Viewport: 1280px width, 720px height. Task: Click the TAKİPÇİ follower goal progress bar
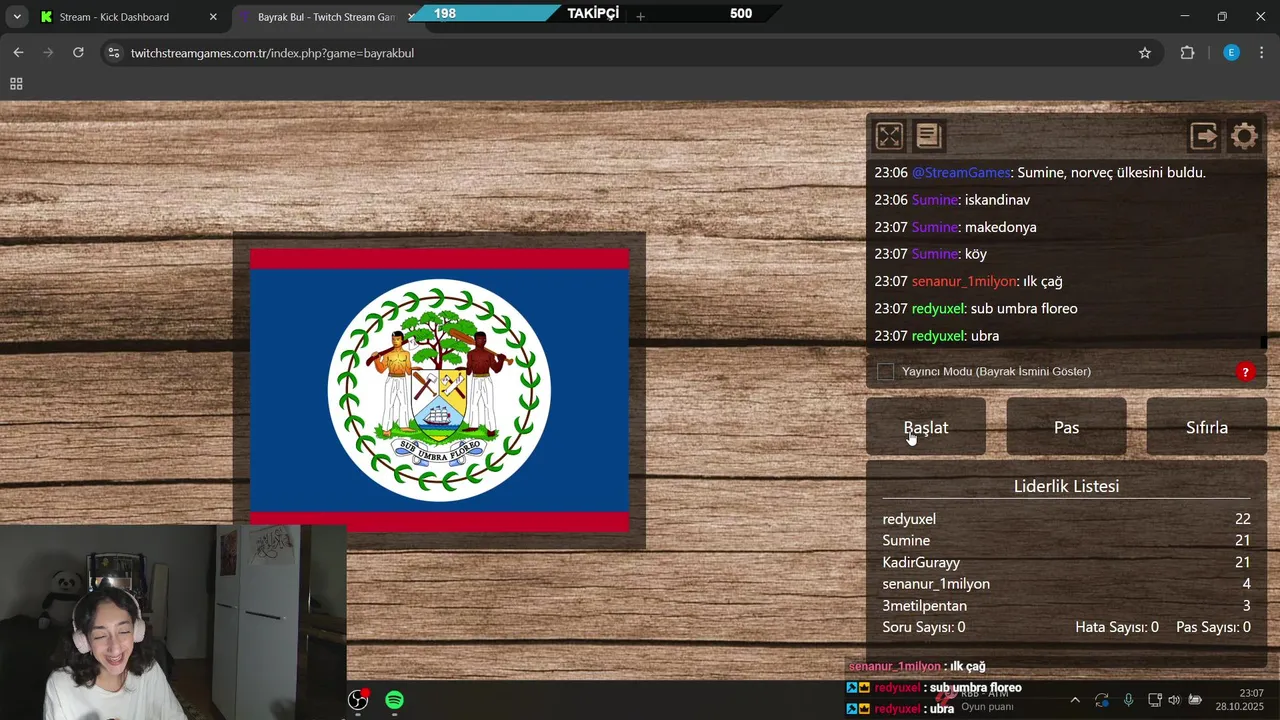[x=593, y=13]
